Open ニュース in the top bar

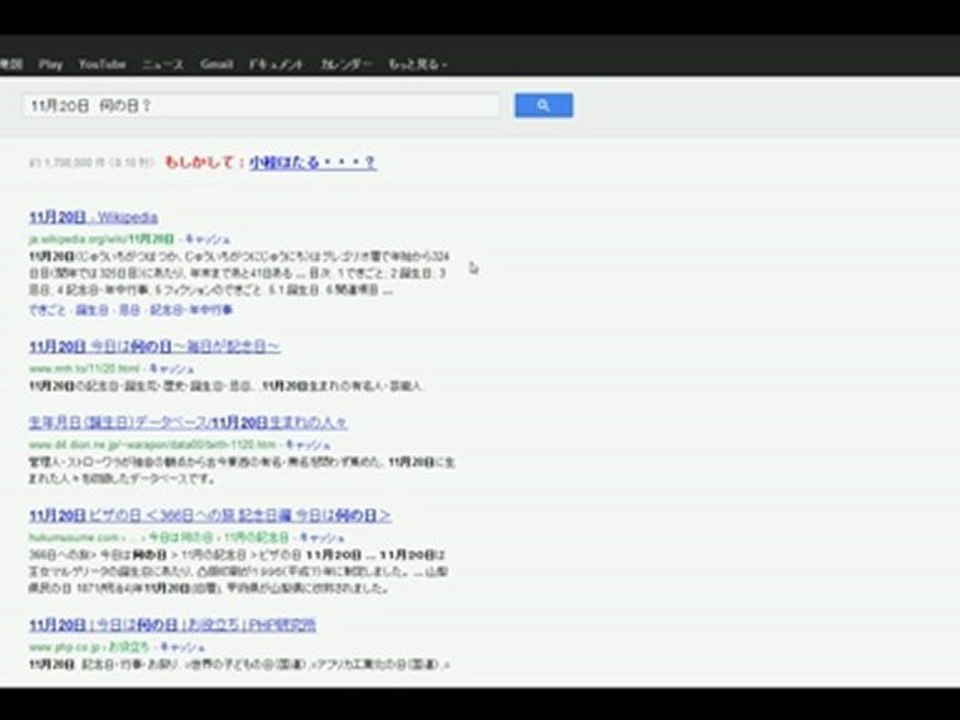pos(163,64)
